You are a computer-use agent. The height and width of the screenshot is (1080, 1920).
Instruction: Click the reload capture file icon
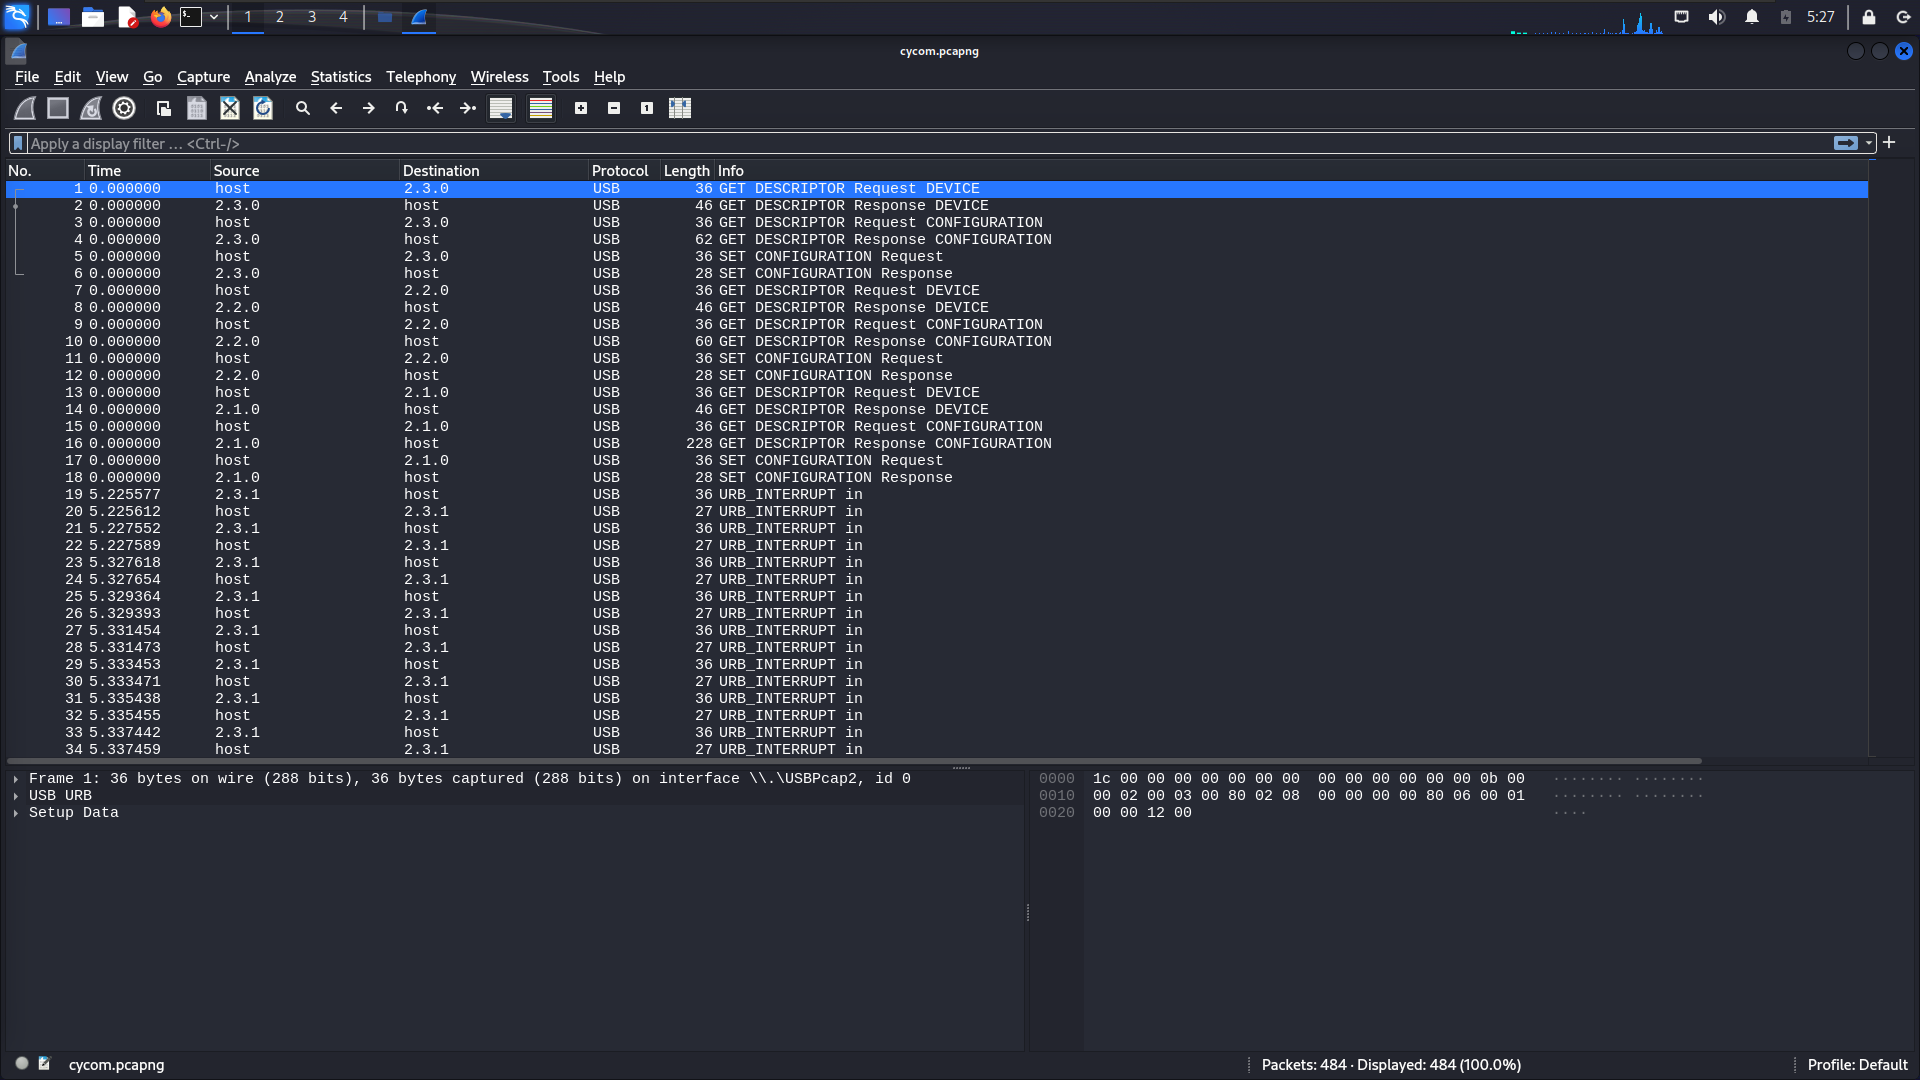coord(263,108)
